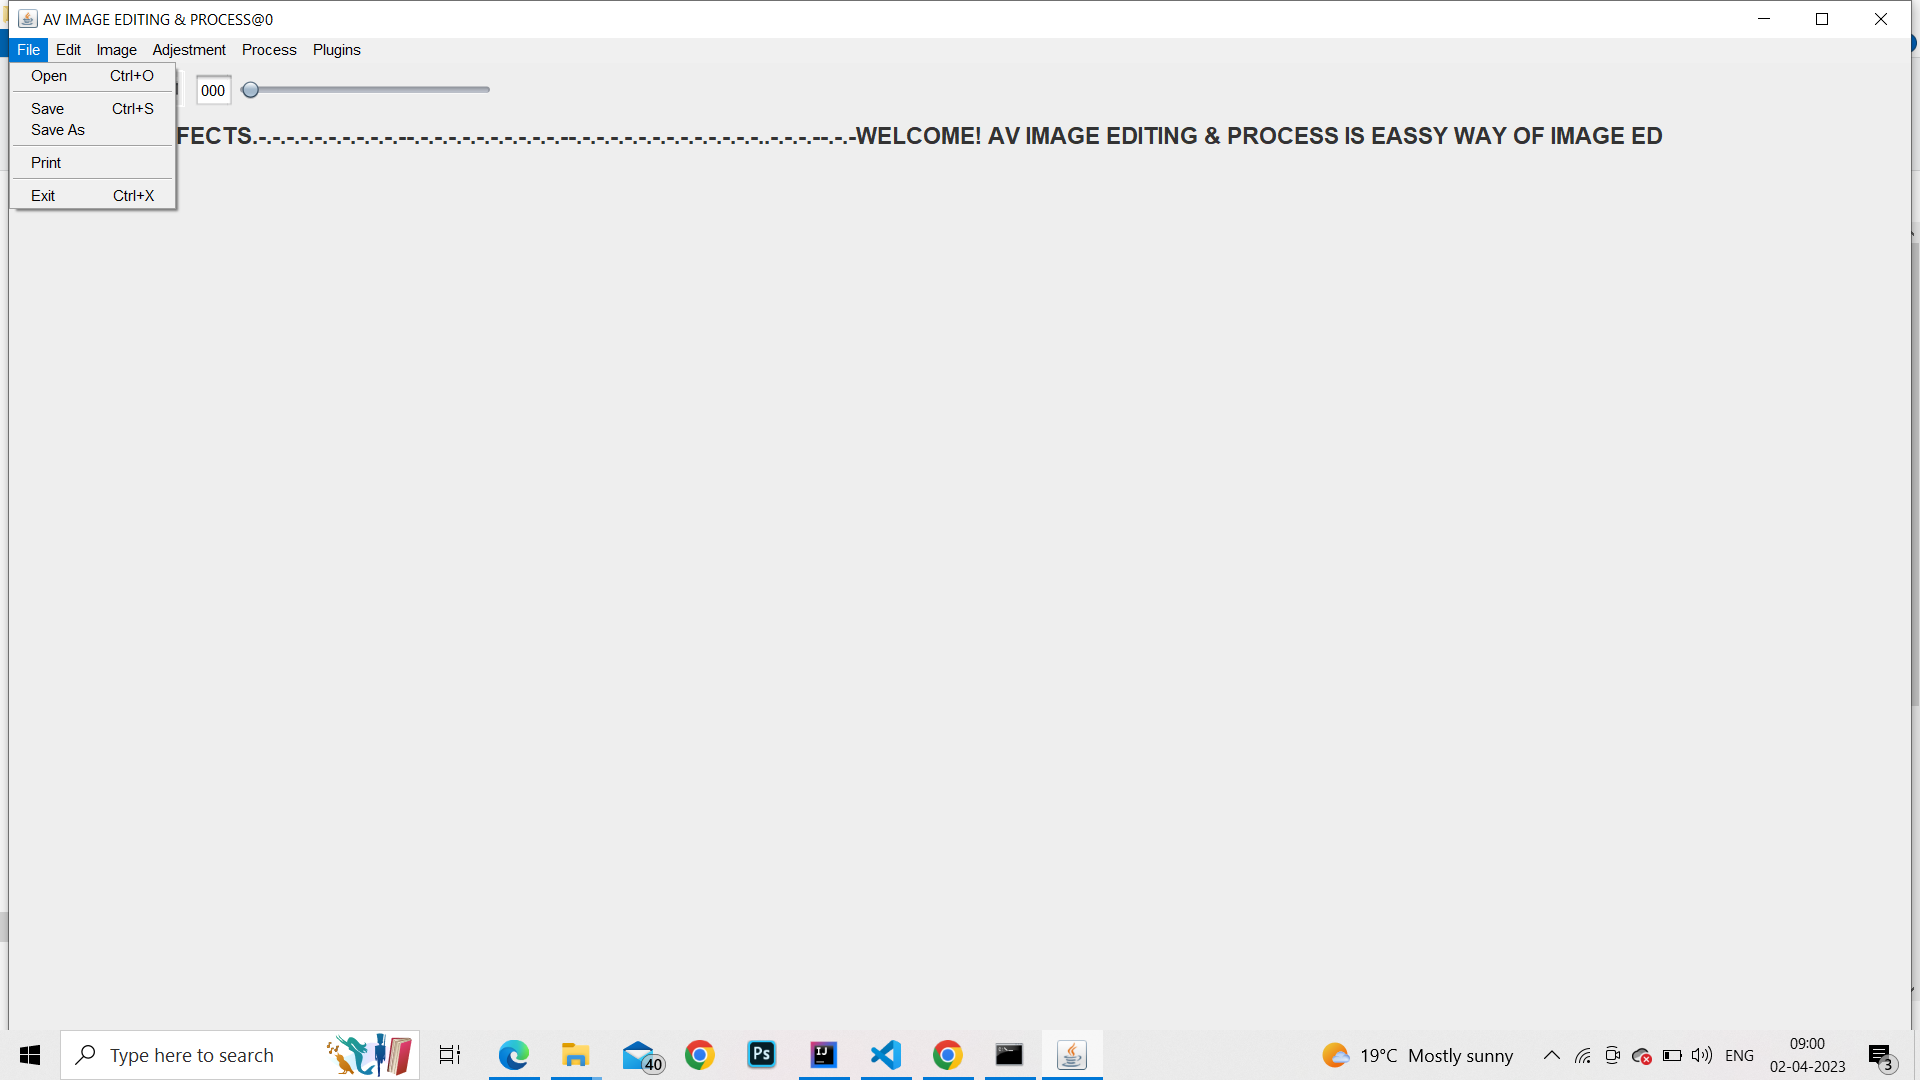Open Visual Studio Code from the taskbar
Viewport: 1920px width, 1080px height.
[885, 1054]
